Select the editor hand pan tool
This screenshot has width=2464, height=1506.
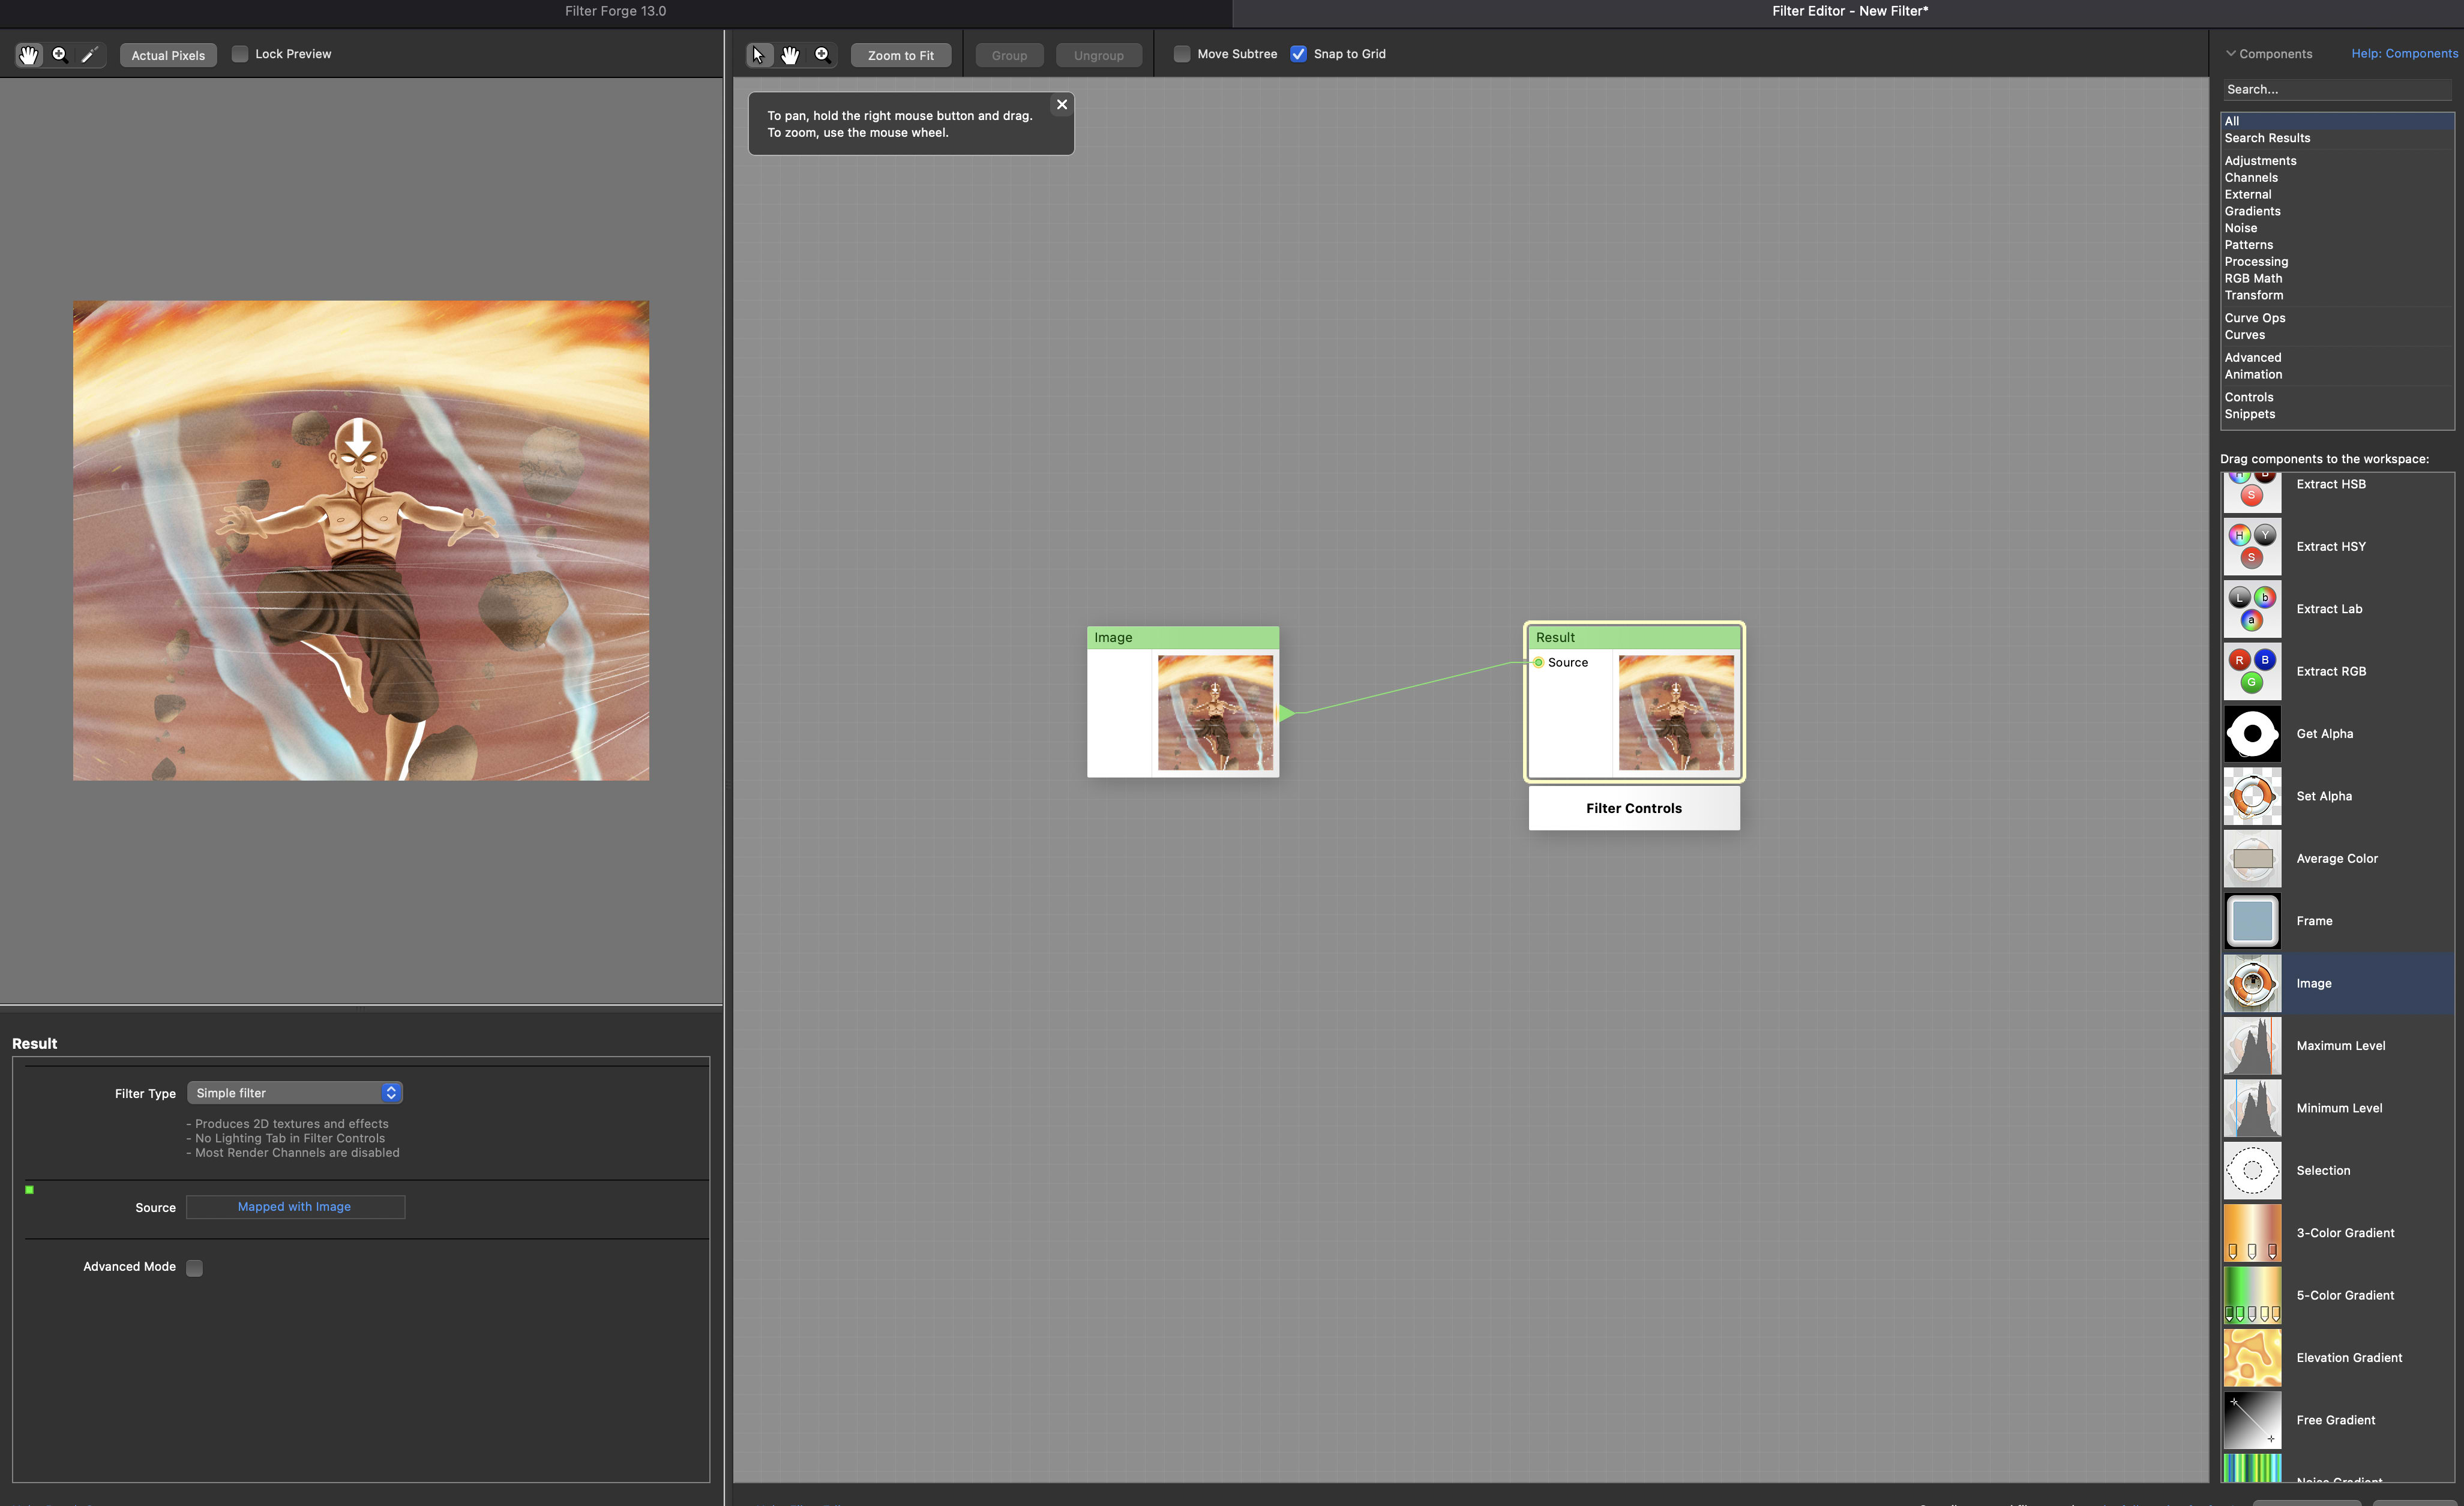790,55
